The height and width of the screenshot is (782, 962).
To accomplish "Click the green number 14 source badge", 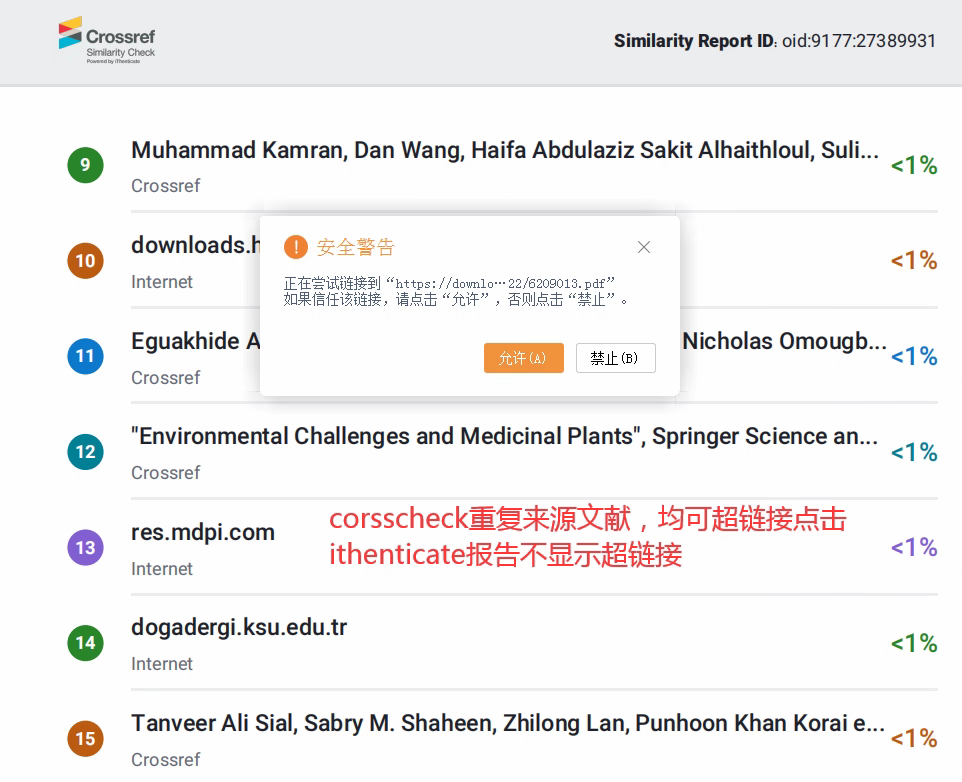I will 85,643.
